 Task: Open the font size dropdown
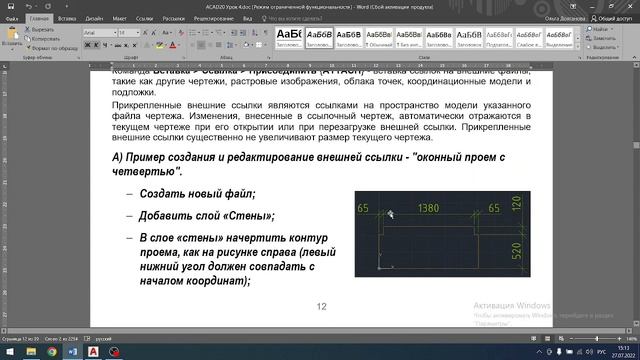[138, 33]
